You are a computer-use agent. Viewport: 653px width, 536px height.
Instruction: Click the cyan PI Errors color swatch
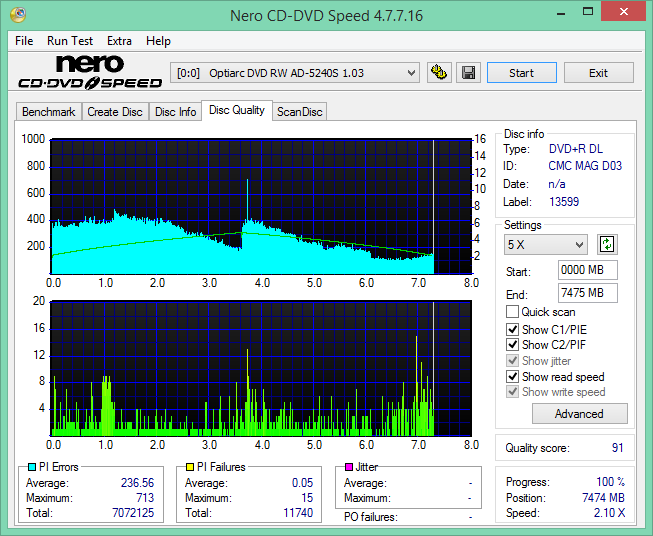pyautogui.click(x=32, y=467)
